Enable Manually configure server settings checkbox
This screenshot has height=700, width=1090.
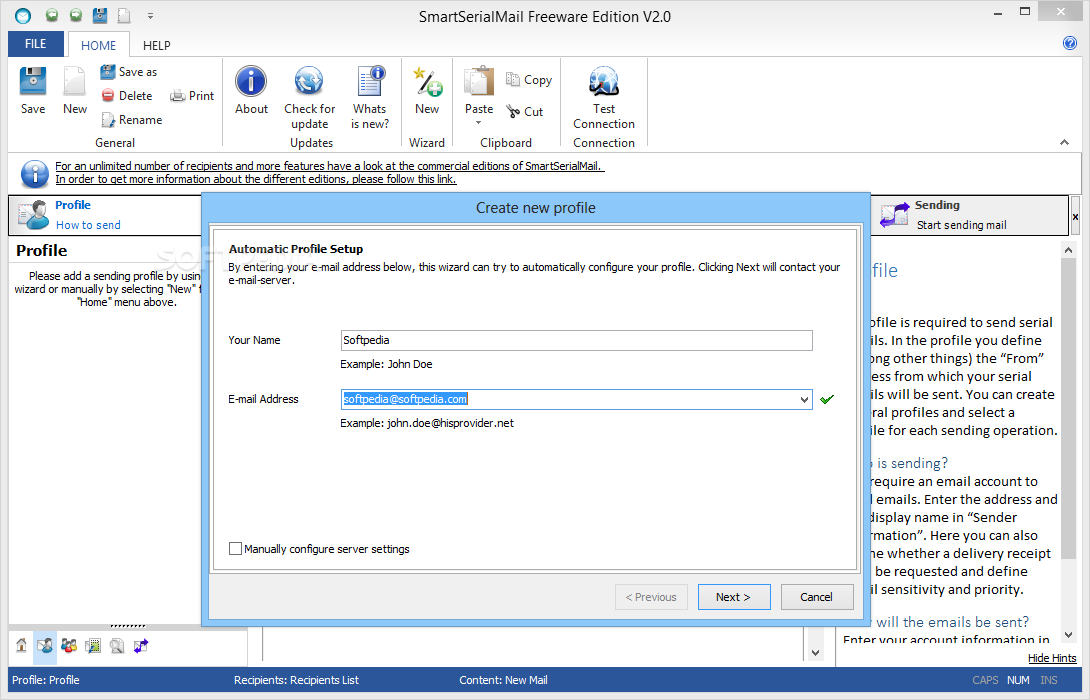pos(236,548)
